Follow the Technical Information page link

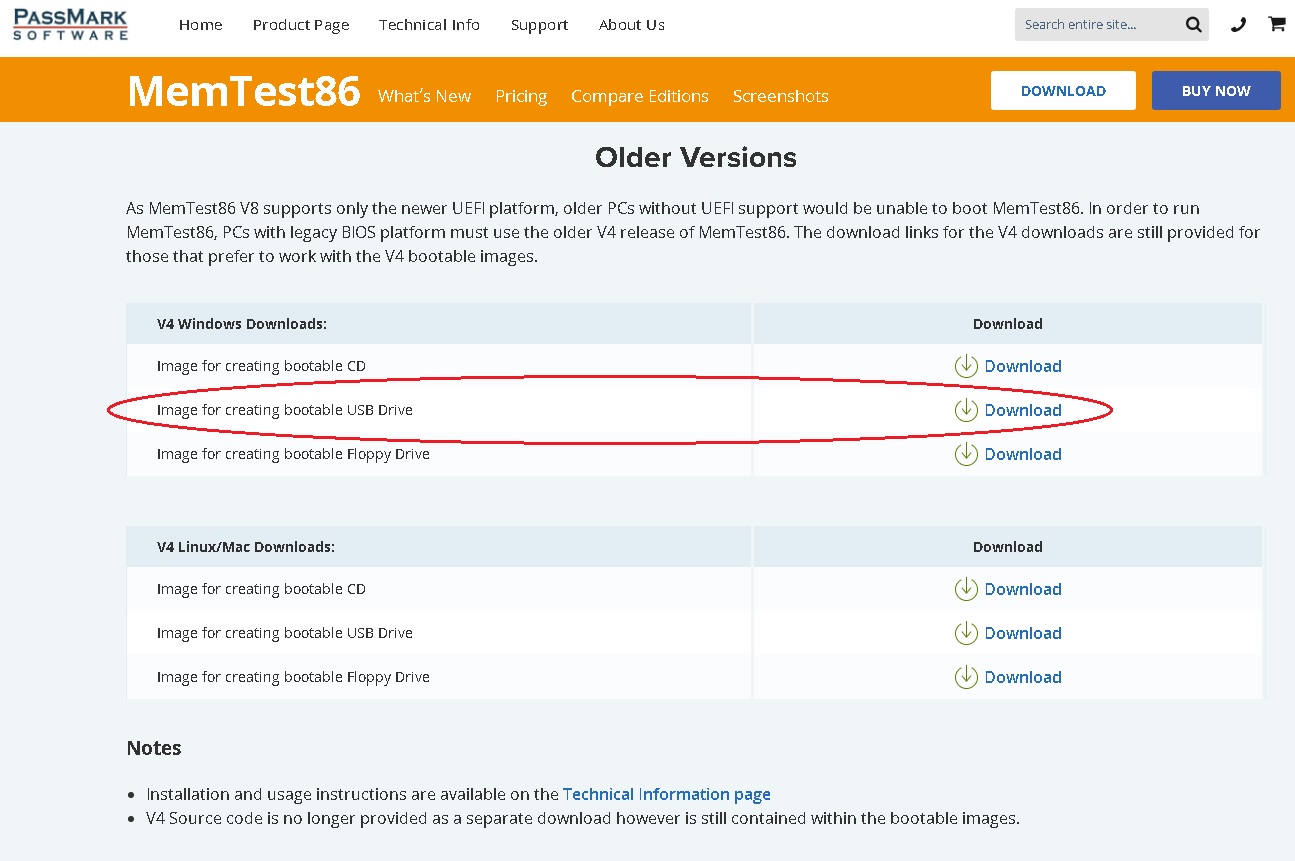click(666, 794)
